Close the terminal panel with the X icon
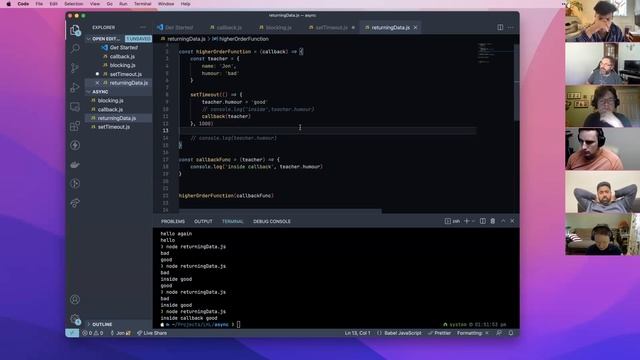Viewport: 640px width, 360px height. [512, 221]
